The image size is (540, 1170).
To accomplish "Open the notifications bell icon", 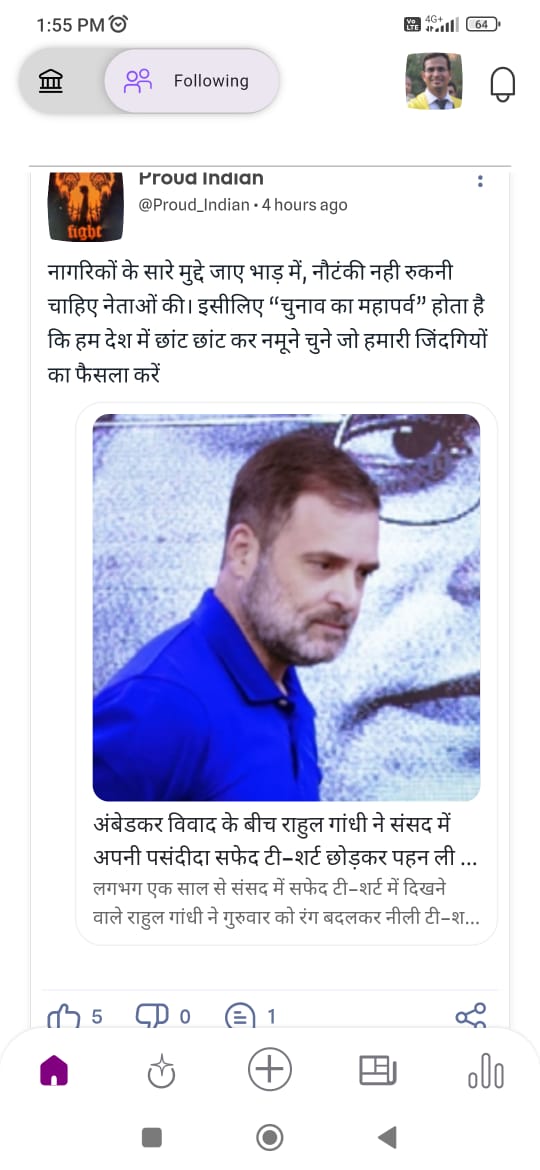I will (502, 83).
